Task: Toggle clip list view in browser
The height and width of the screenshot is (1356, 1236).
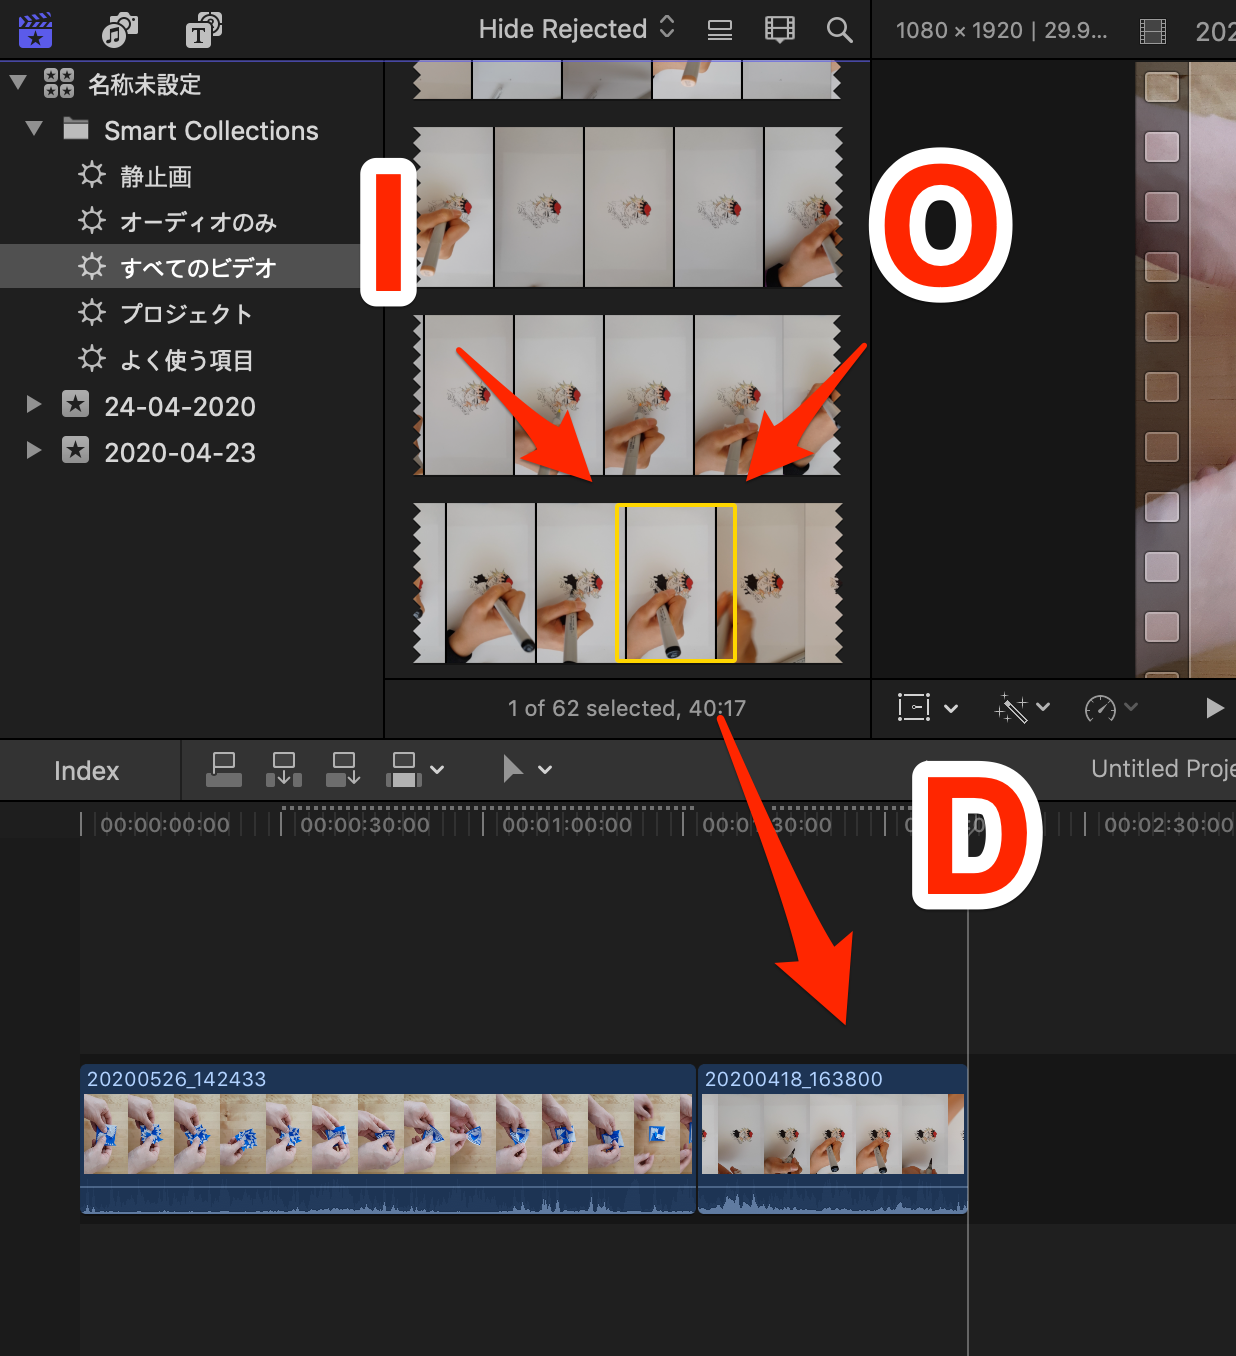Action: [x=720, y=30]
